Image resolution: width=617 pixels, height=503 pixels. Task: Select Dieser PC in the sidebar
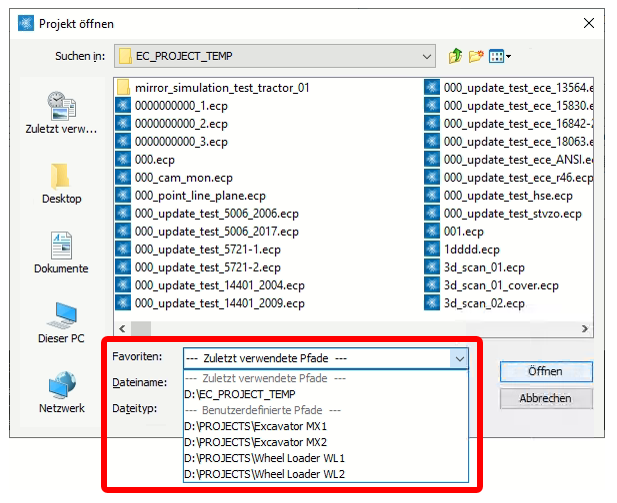coord(62,322)
